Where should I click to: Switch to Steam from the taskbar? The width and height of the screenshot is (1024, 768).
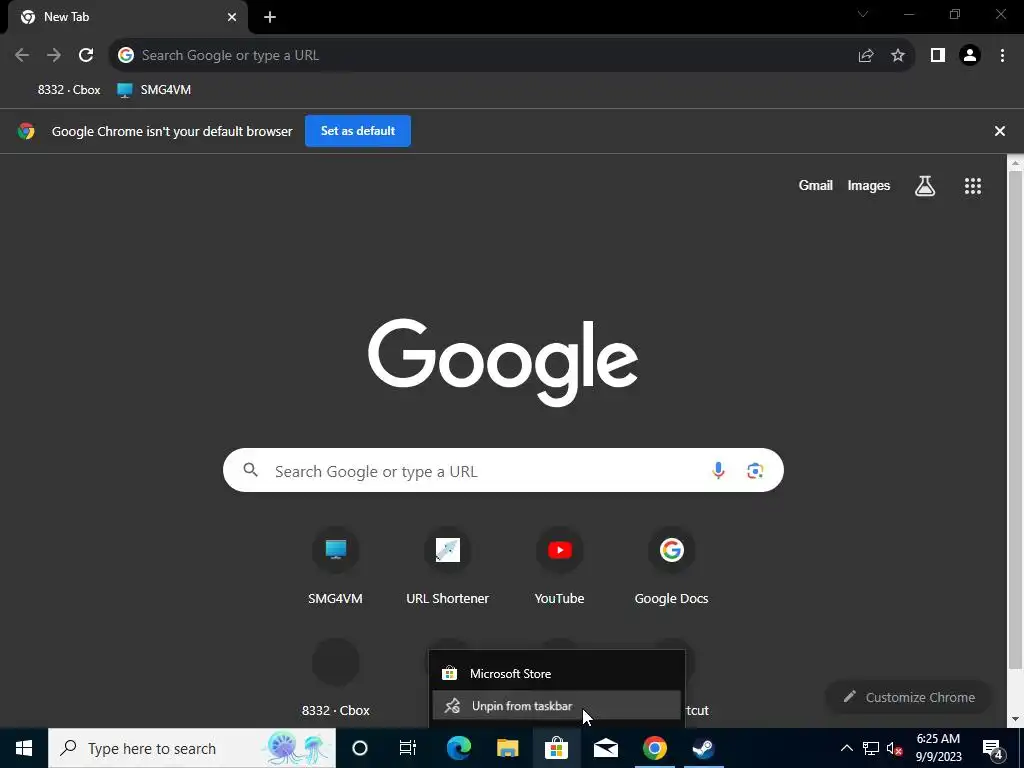pyautogui.click(x=703, y=748)
